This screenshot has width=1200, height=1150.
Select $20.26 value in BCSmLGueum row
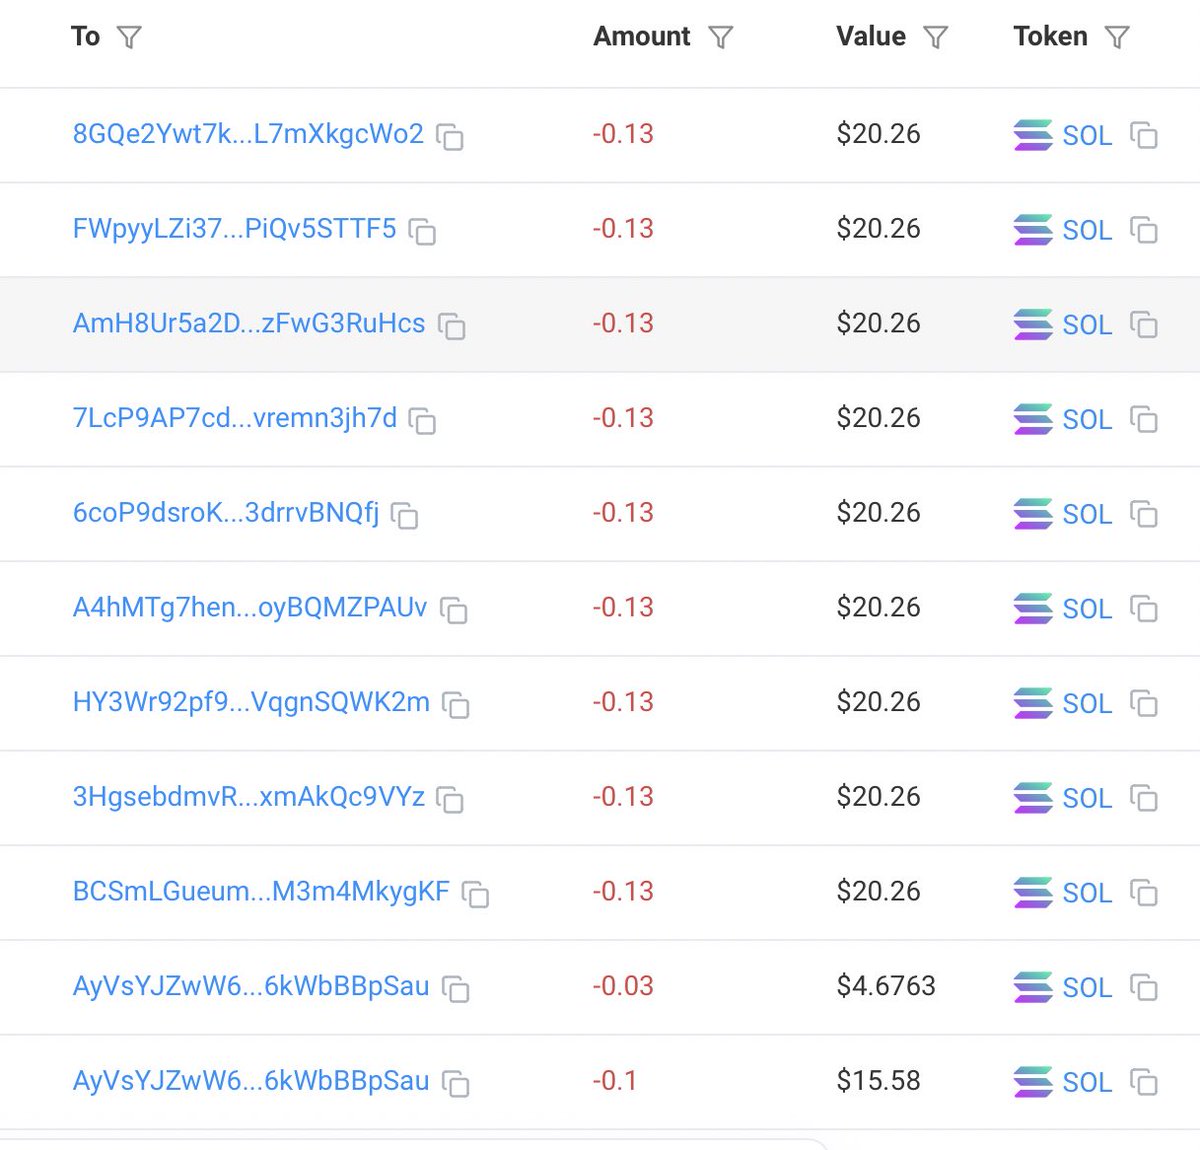tap(878, 891)
